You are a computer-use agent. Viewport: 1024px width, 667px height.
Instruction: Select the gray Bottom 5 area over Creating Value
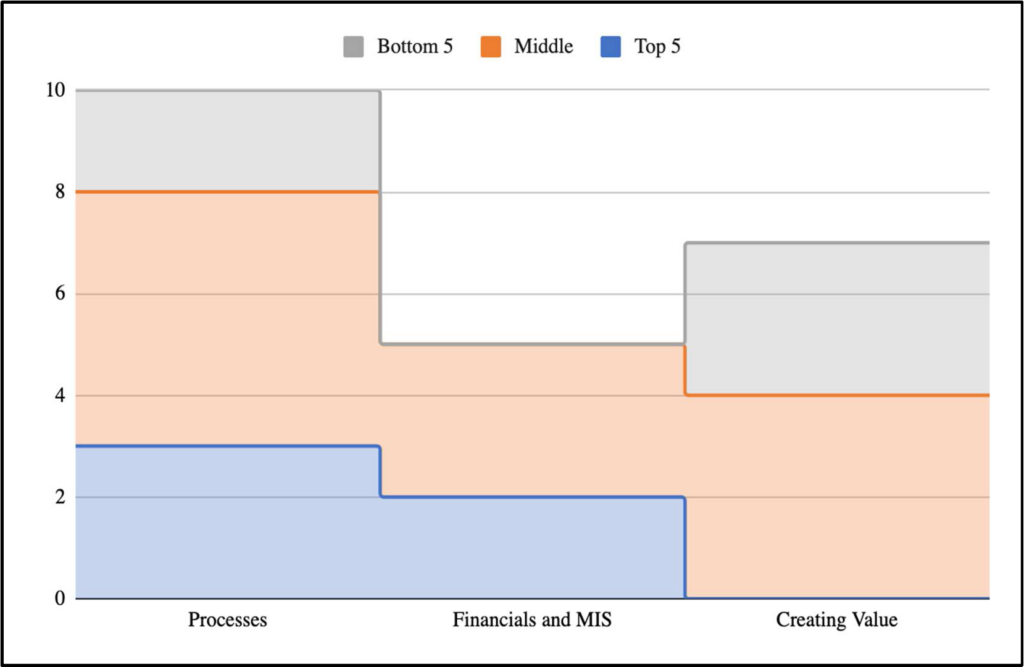(x=837, y=319)
